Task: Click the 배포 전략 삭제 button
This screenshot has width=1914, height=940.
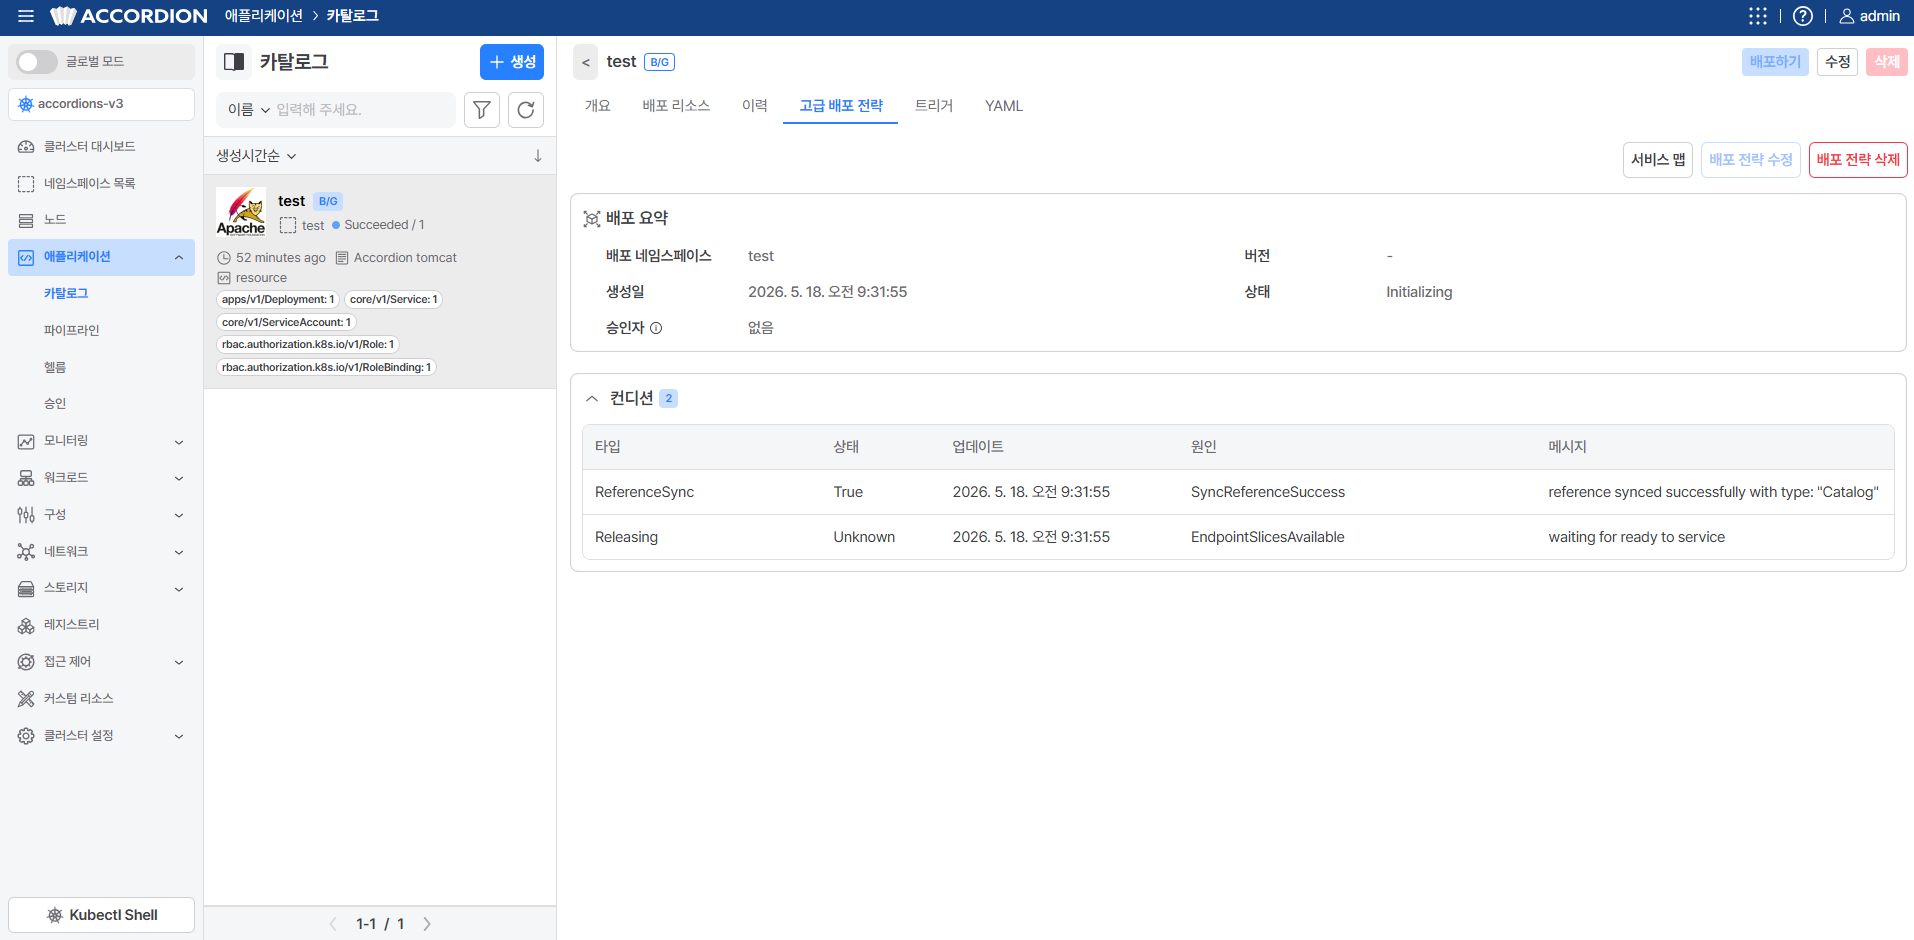Action: (1858, 160)
